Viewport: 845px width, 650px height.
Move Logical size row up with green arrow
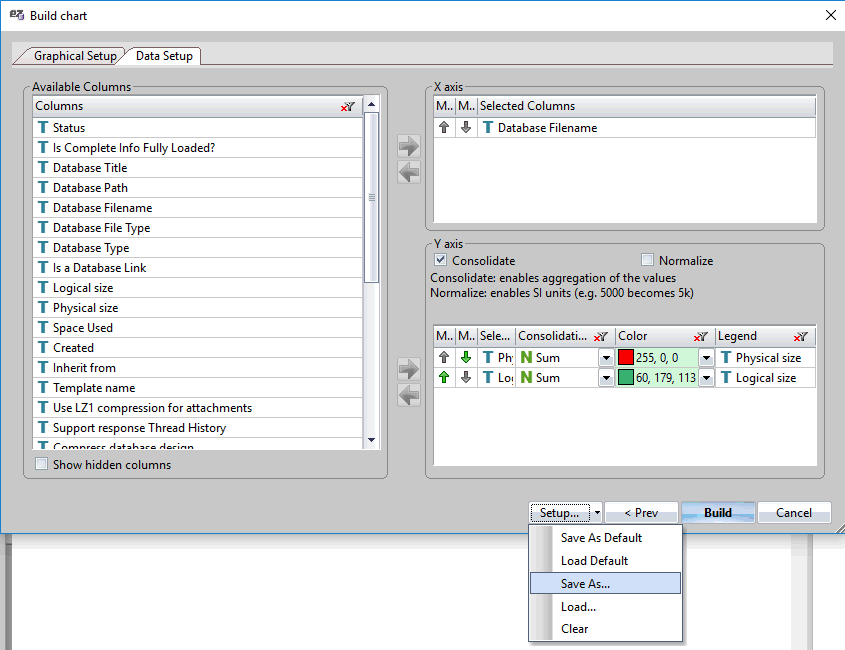pos(444,378)
